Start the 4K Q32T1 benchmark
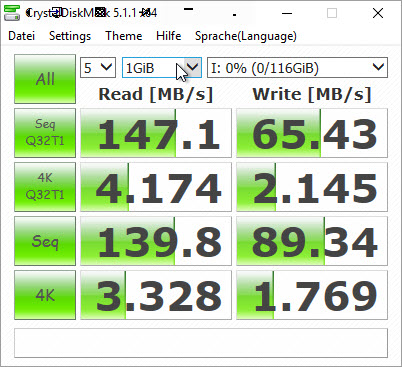 tap(45, 187)
